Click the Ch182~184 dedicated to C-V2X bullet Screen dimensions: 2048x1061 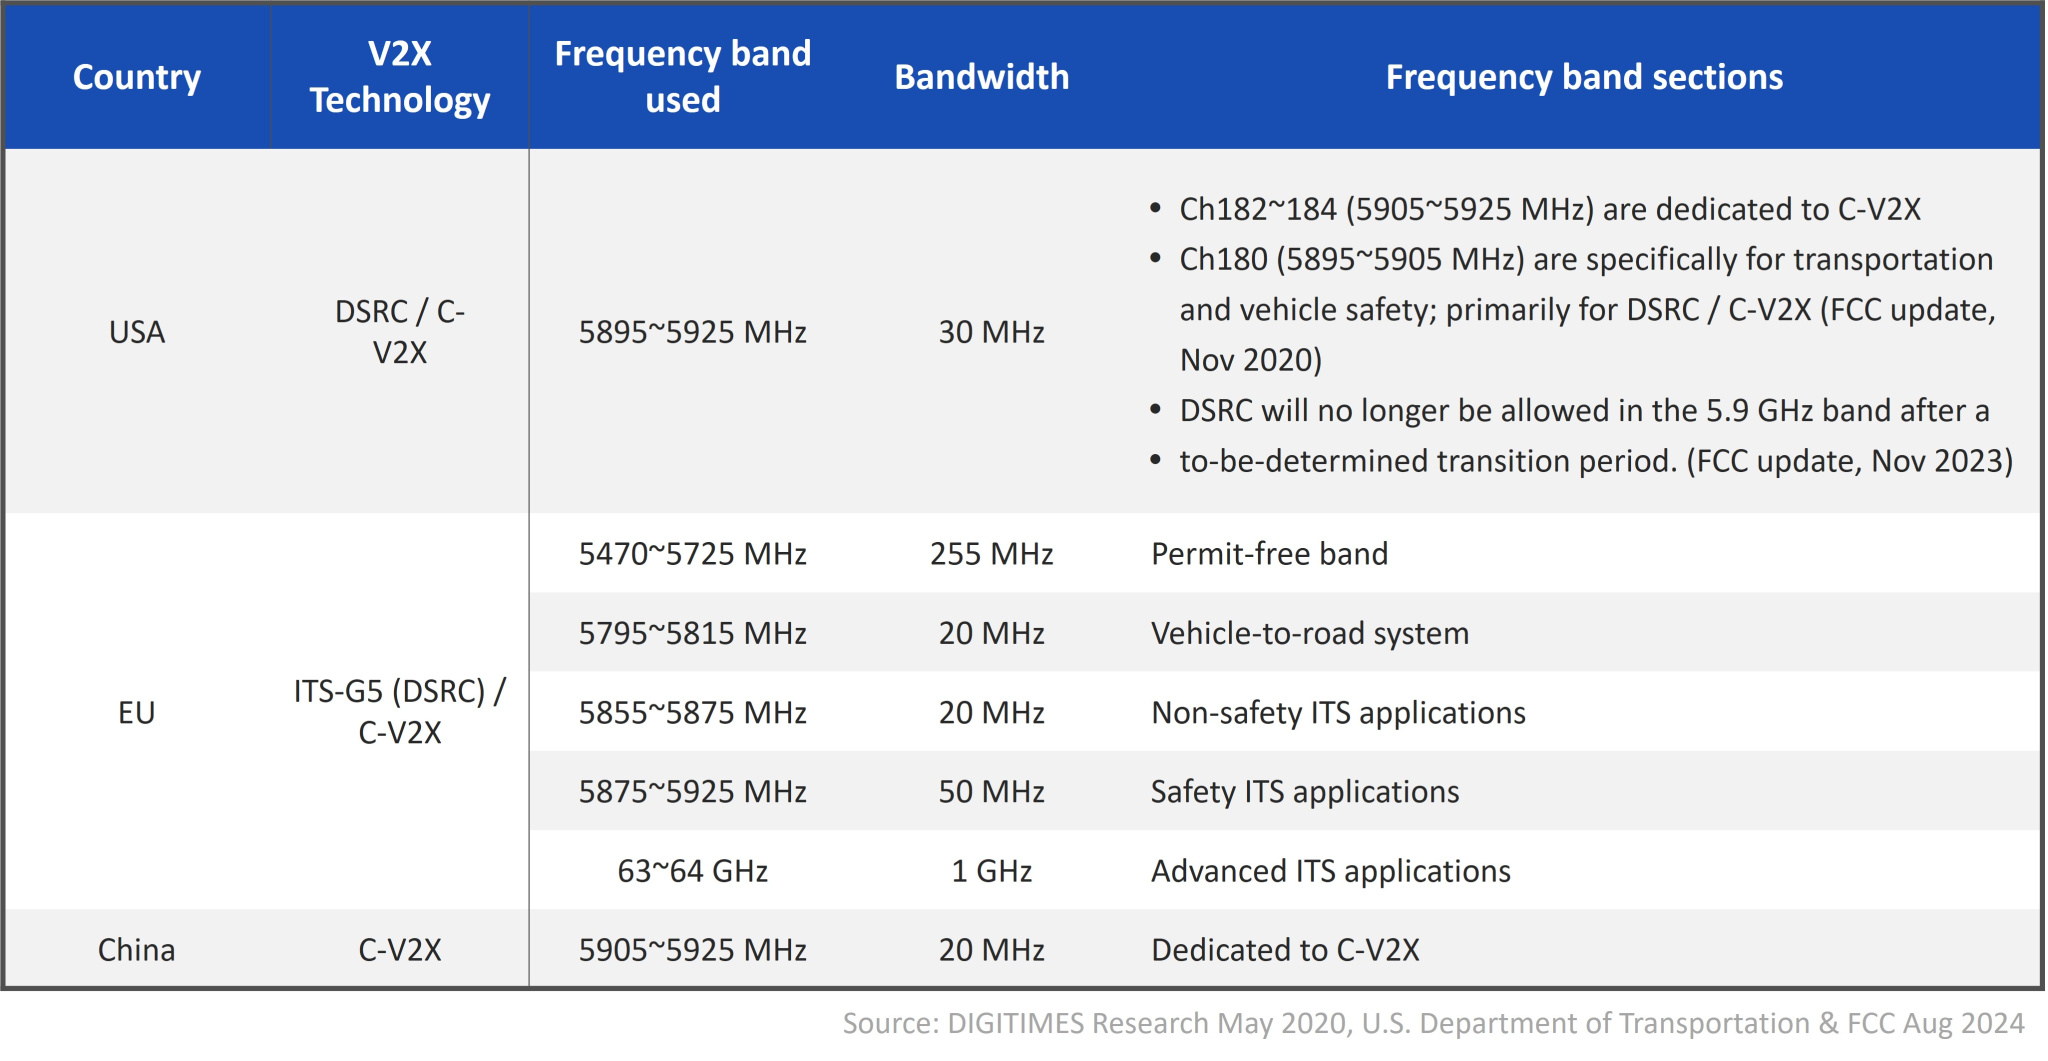click(x=1549, y=209)
